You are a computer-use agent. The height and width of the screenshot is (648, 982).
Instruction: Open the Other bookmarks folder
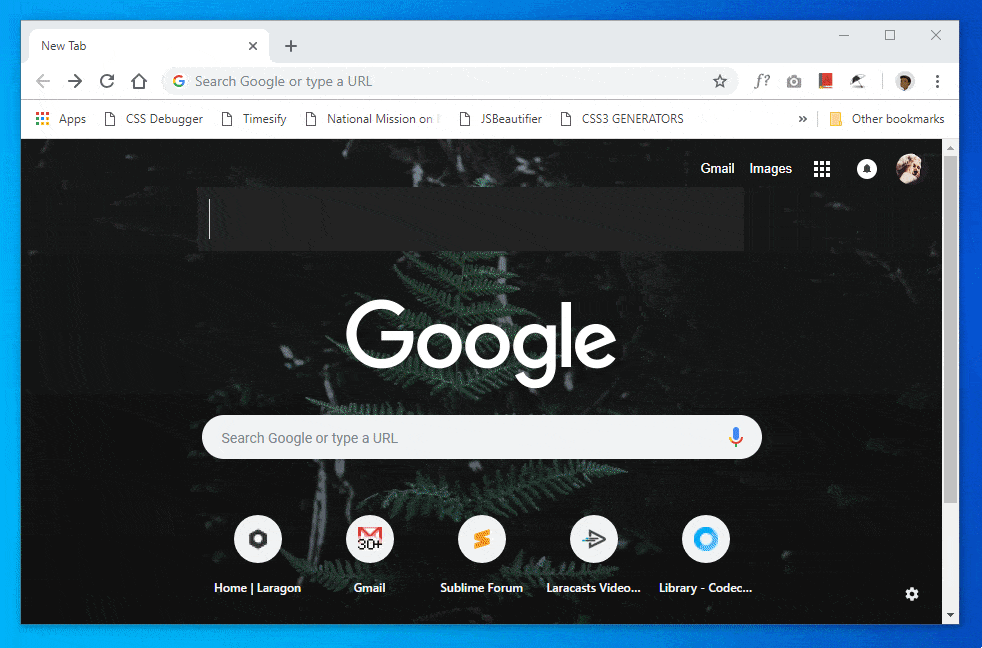pyautogui.click(x=887, y=119)
